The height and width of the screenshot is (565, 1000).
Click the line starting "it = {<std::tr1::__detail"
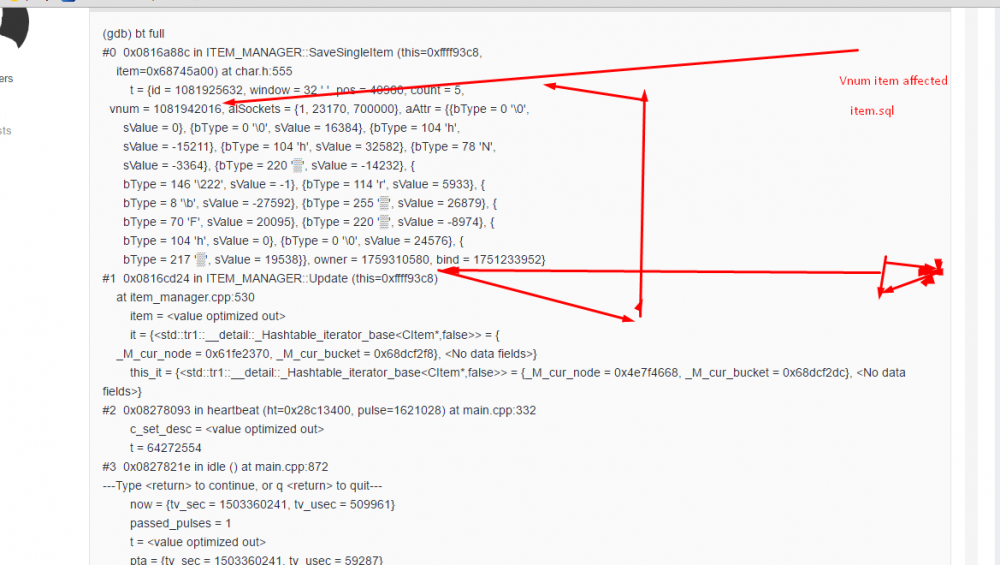315,335
